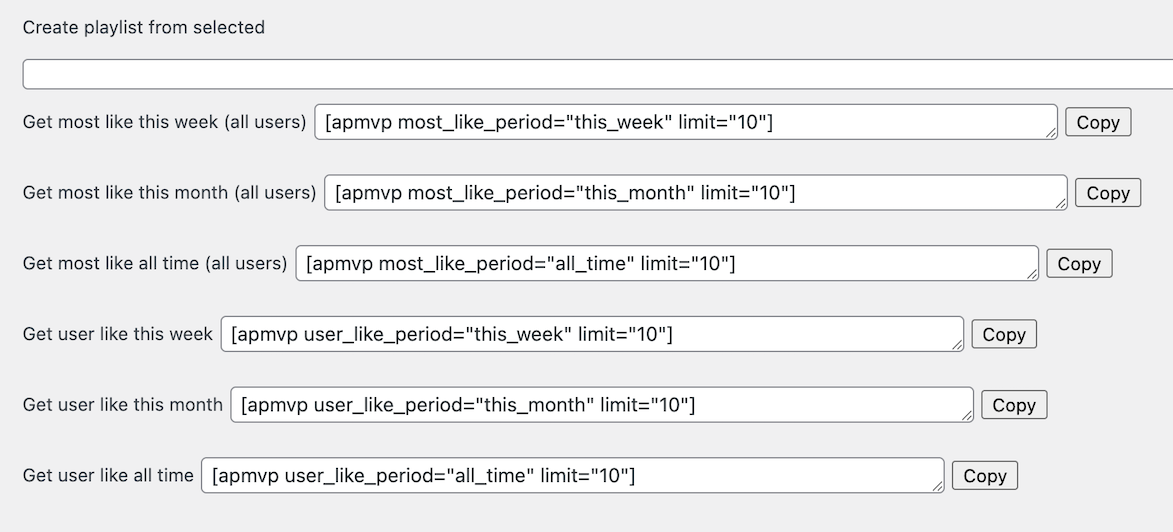This screenshot has width=1173, height=532.
Task: Copy the user like this month shortcode
Action: tap(1013, 405)
